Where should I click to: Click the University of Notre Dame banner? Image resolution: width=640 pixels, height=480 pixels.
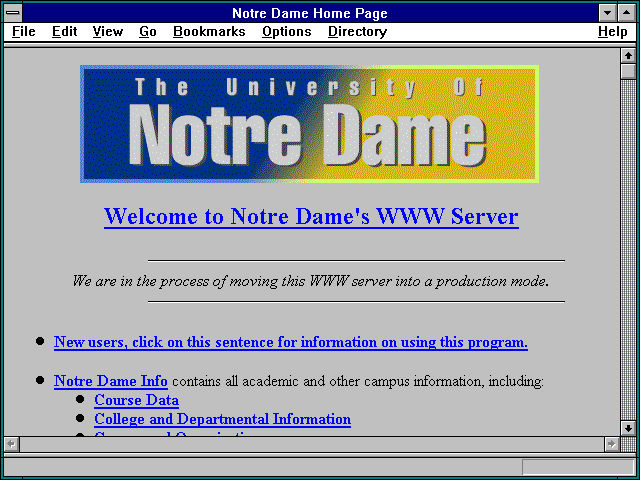pyautogui.click(x=309, y=124)
